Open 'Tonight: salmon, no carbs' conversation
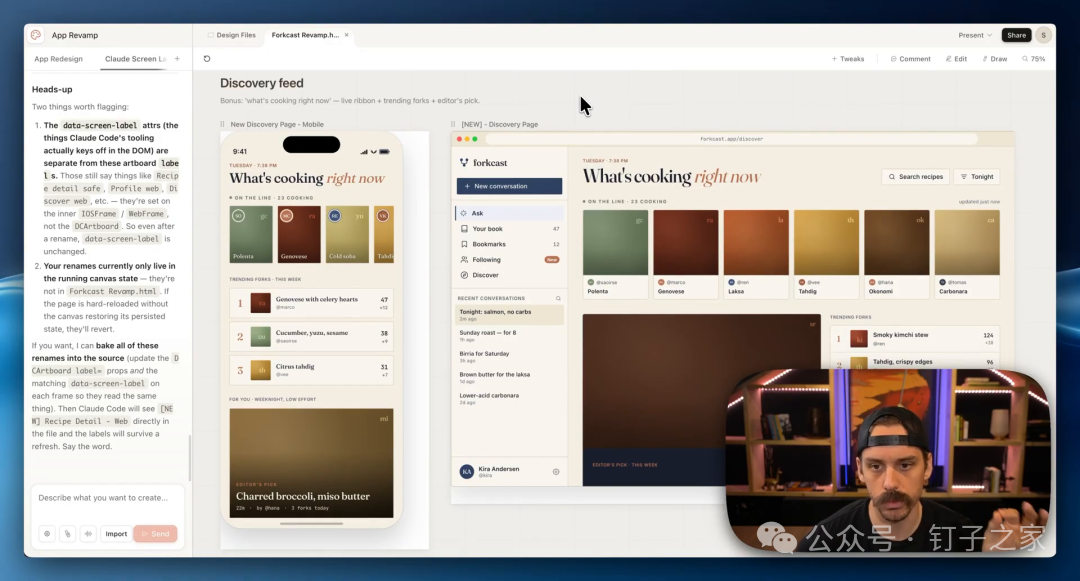This screenshot has width=1080, height=581. coord(509,315)
